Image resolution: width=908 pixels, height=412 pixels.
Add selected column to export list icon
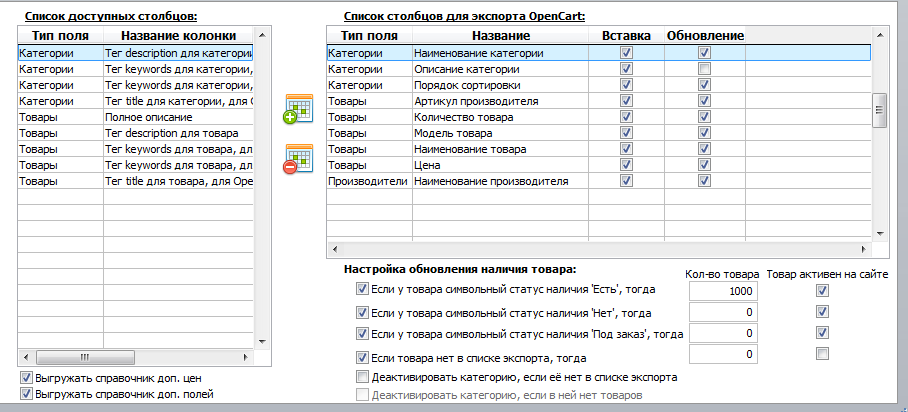point(298,108)
